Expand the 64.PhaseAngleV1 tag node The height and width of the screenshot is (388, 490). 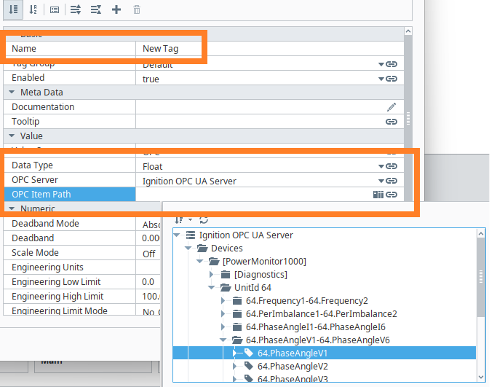click(235, 353)
